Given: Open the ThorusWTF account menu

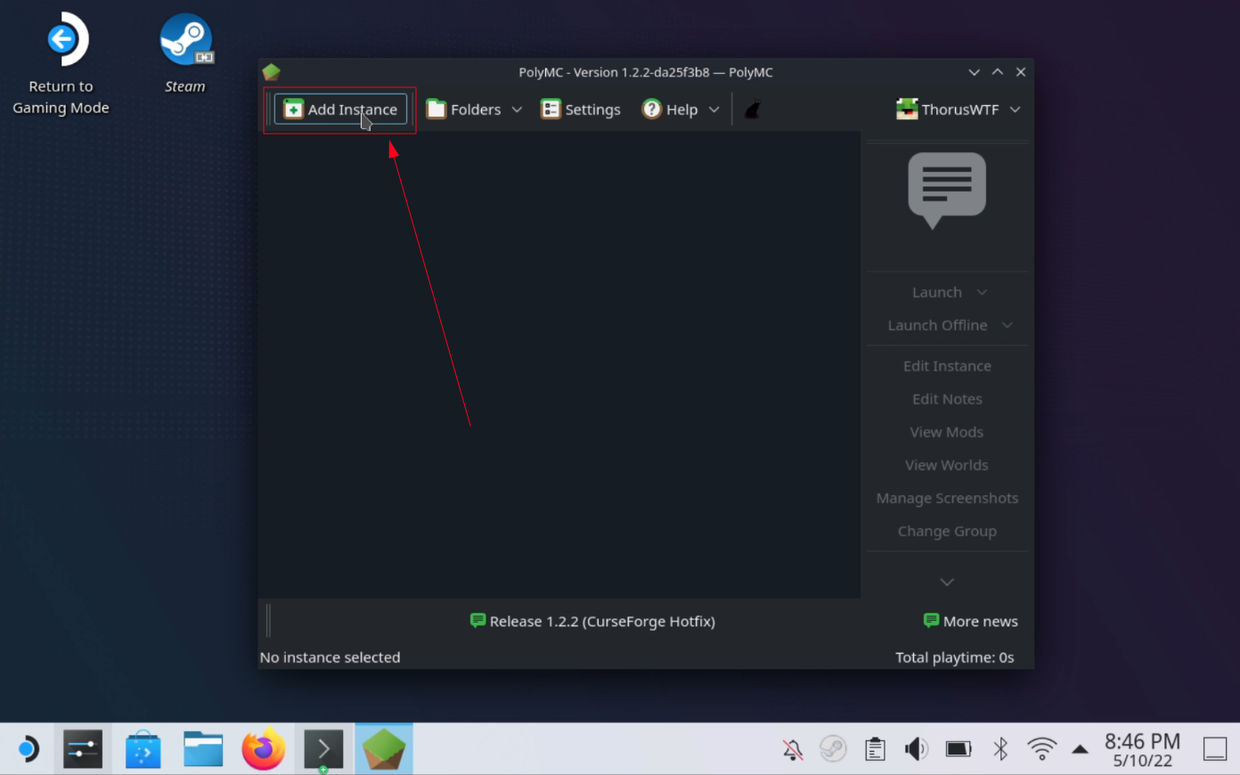Looking at the screenshot, I should click(957, 109).
